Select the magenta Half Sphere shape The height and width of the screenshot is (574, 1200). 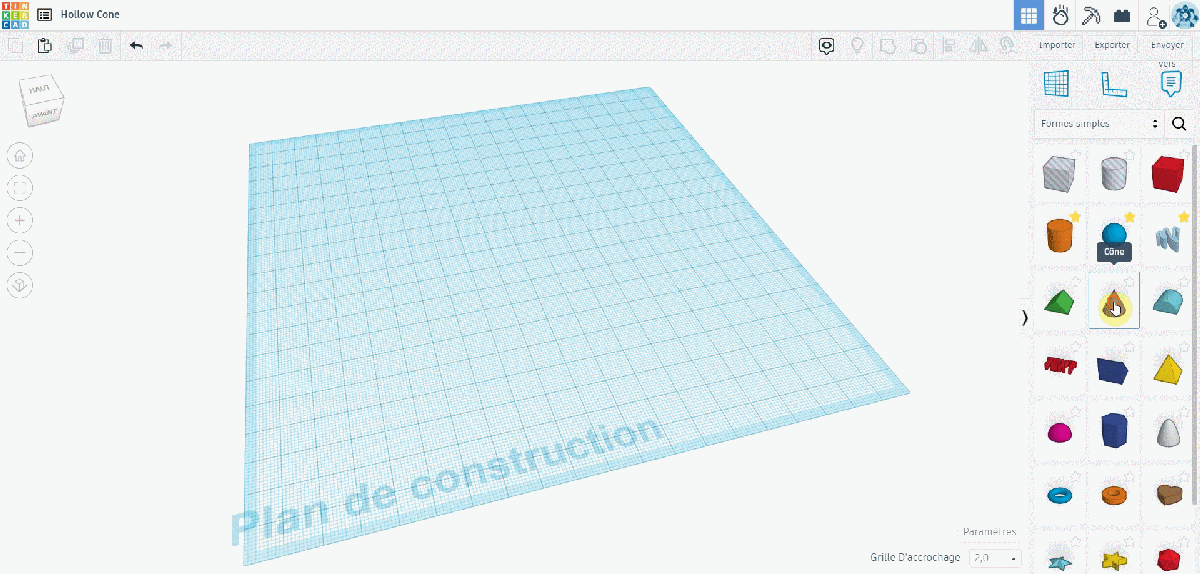[1058, 431]
